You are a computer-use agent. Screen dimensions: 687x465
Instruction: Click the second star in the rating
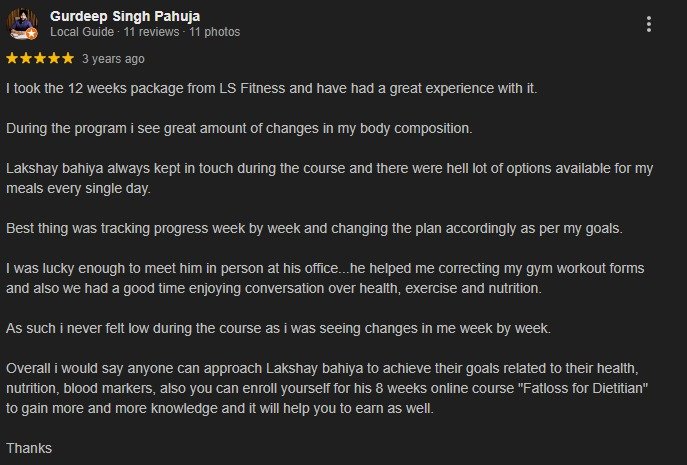[26, 58]
